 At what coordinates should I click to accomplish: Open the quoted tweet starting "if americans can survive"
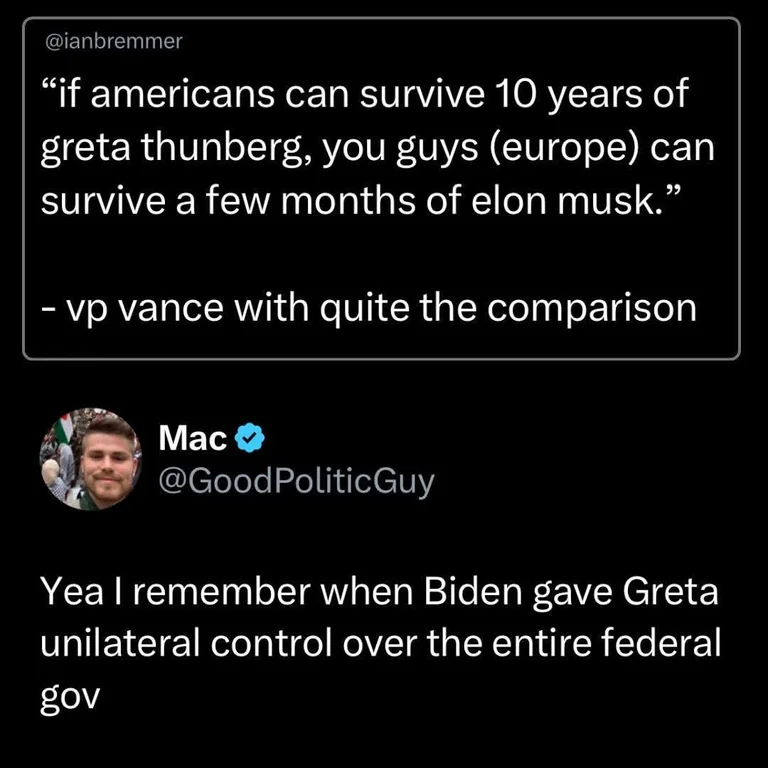point(381,189)
